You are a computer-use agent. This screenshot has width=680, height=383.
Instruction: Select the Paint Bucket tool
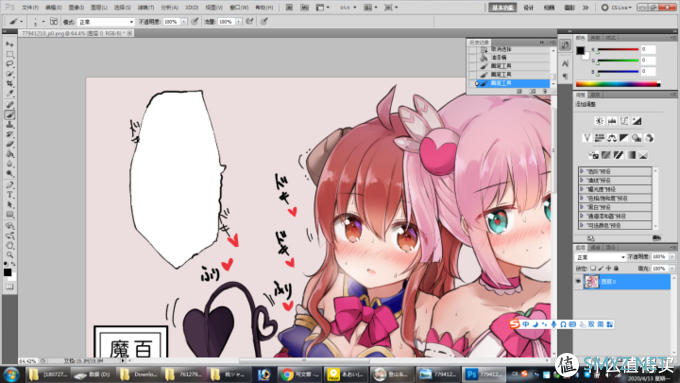(x=10, y=154)
